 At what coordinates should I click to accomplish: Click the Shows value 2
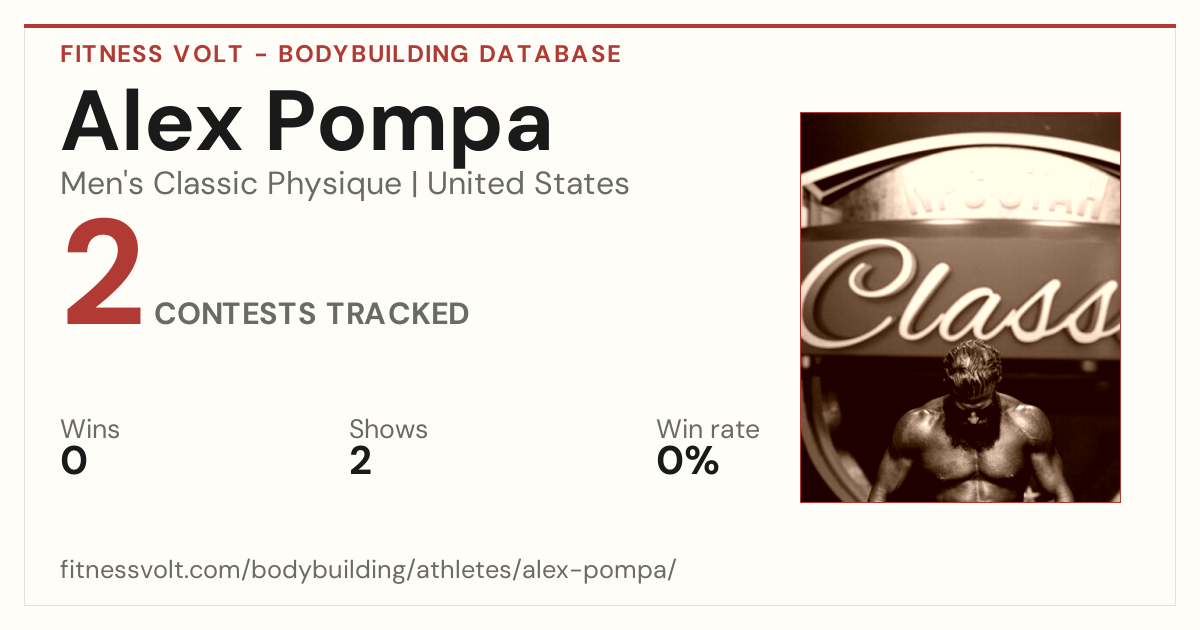pyautogui.click(x=360, y=461)
